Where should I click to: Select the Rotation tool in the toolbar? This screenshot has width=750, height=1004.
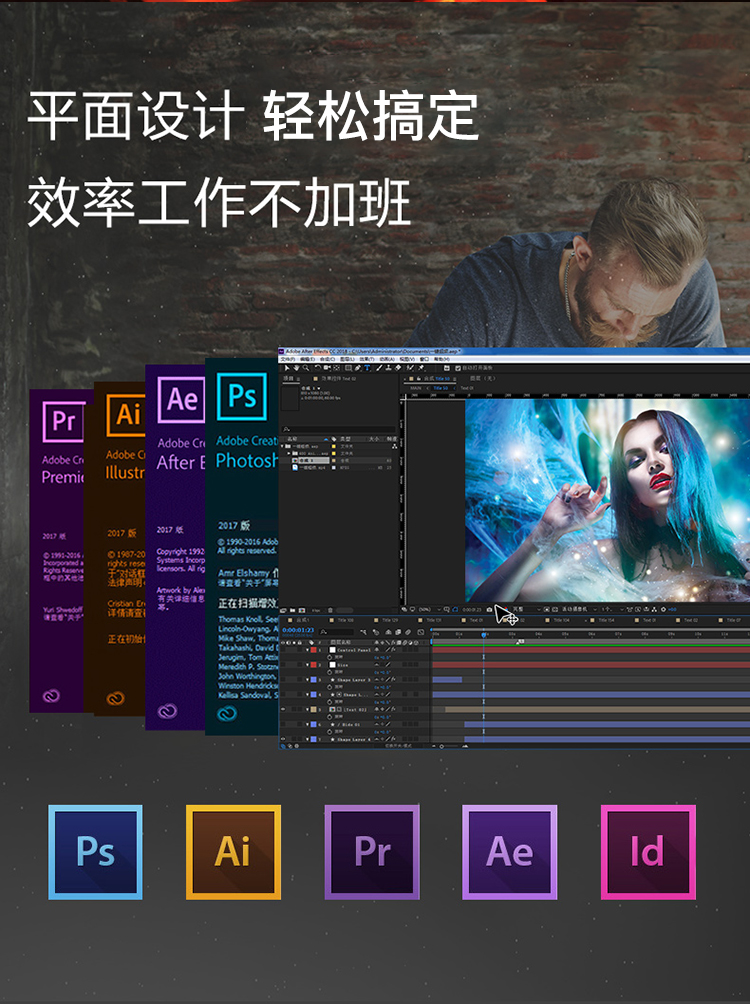click(317, 368)
